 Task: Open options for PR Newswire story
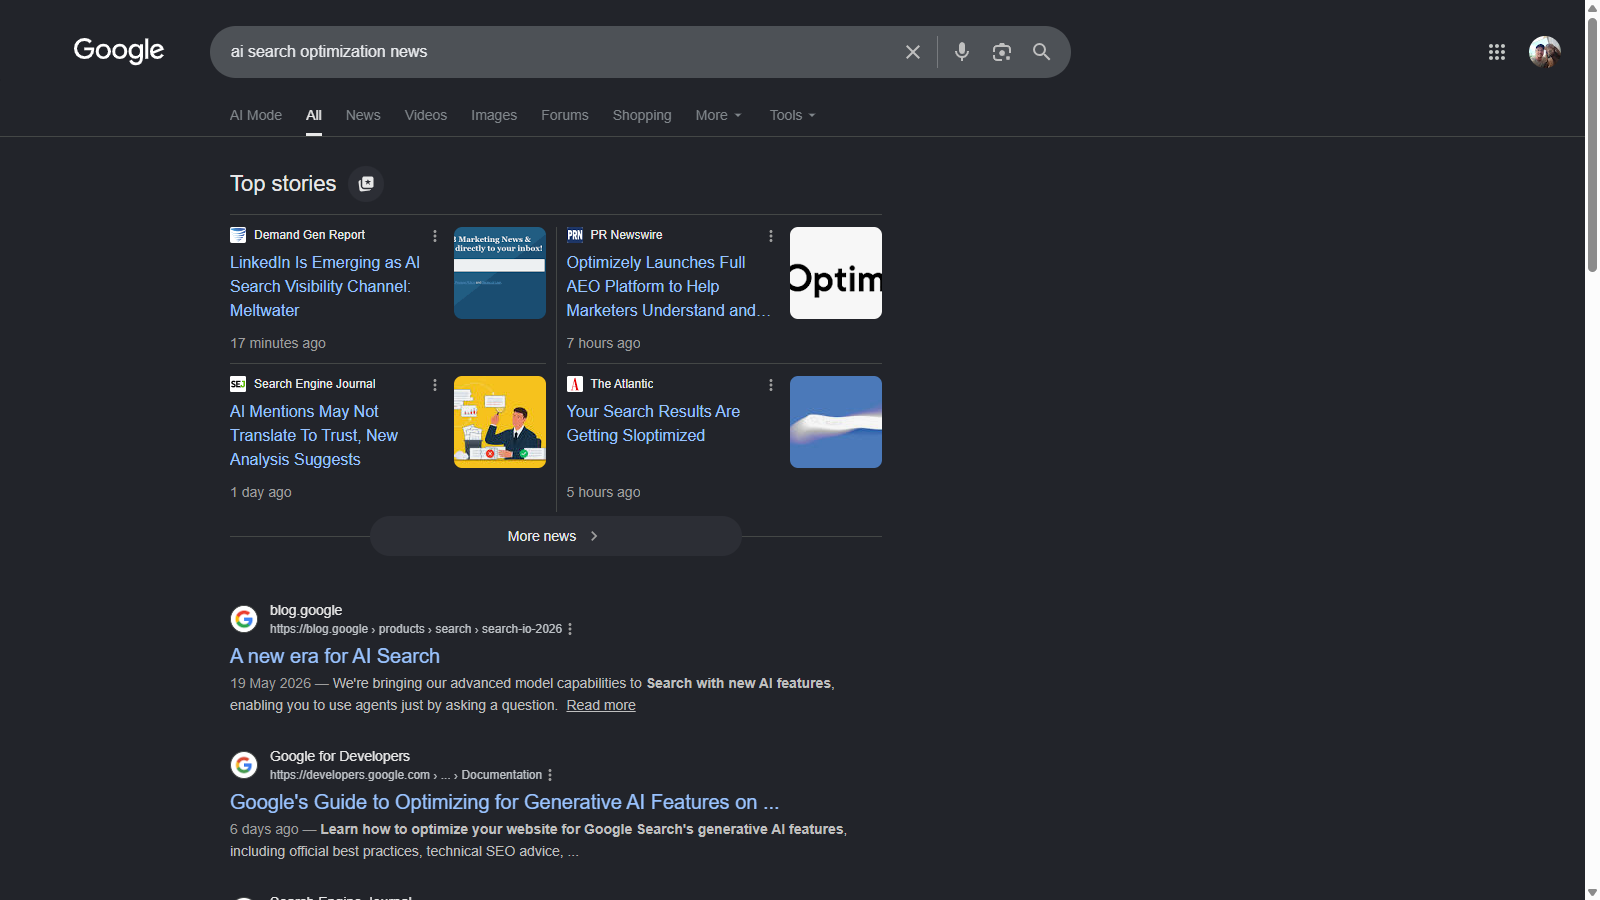[x=771, y=236]
